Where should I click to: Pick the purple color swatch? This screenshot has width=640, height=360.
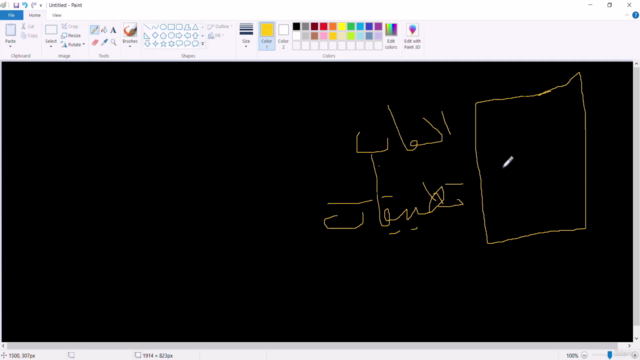tap(378, 27)
